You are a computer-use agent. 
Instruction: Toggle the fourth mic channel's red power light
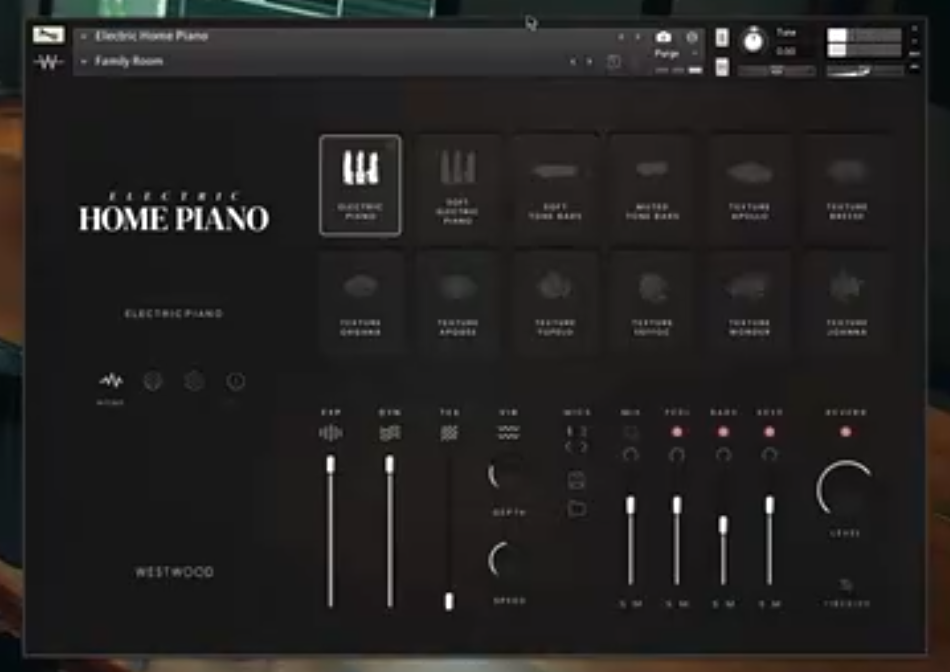(x=769, y=432)
